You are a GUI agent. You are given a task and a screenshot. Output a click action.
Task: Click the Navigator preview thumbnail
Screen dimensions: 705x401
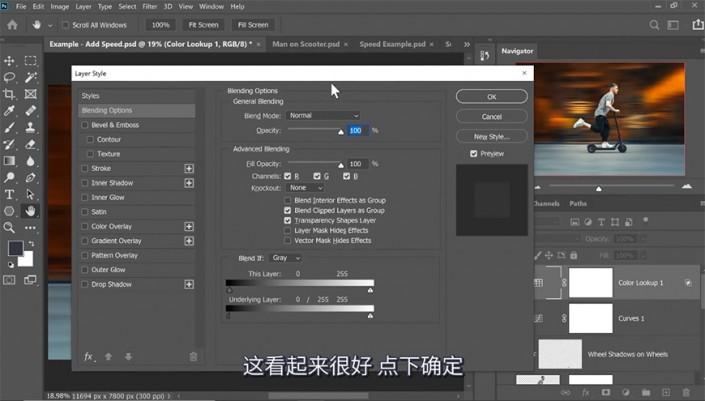(609, 119)
